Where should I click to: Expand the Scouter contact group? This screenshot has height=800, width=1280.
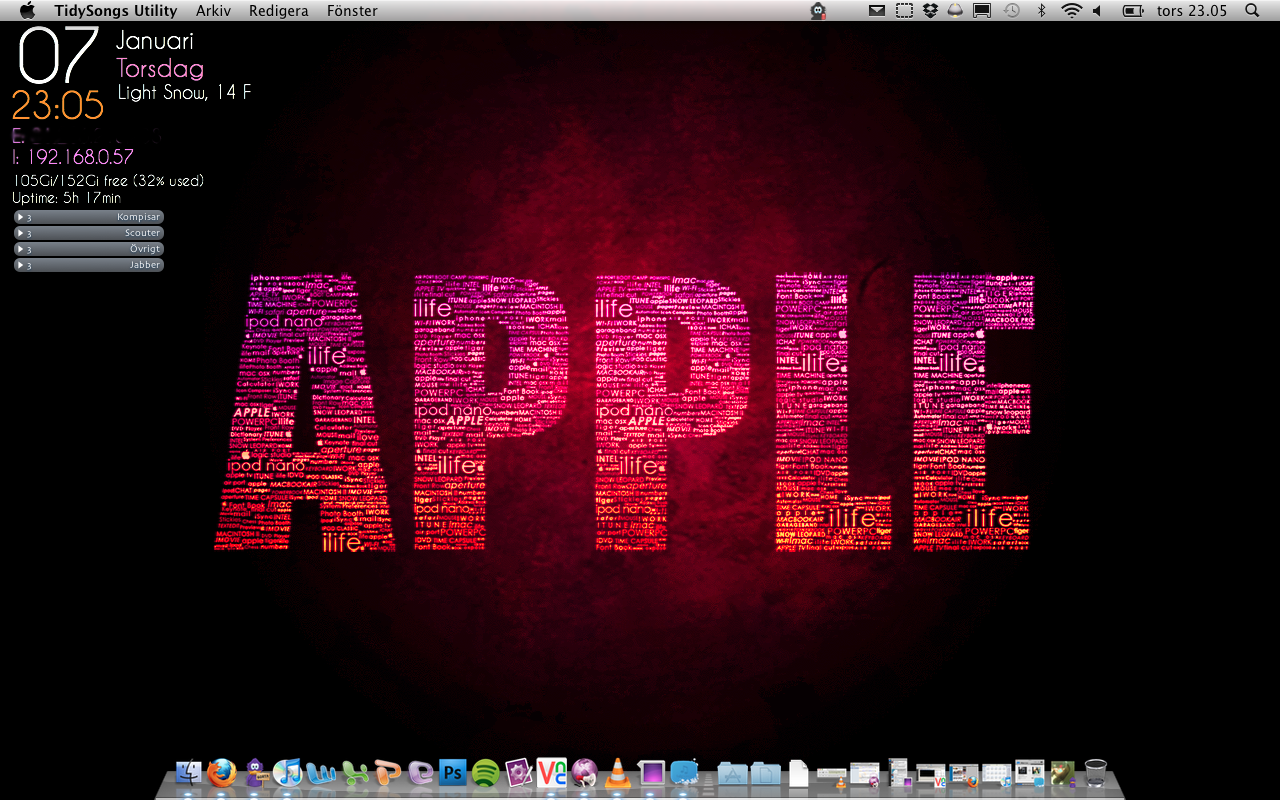point(88,233)
